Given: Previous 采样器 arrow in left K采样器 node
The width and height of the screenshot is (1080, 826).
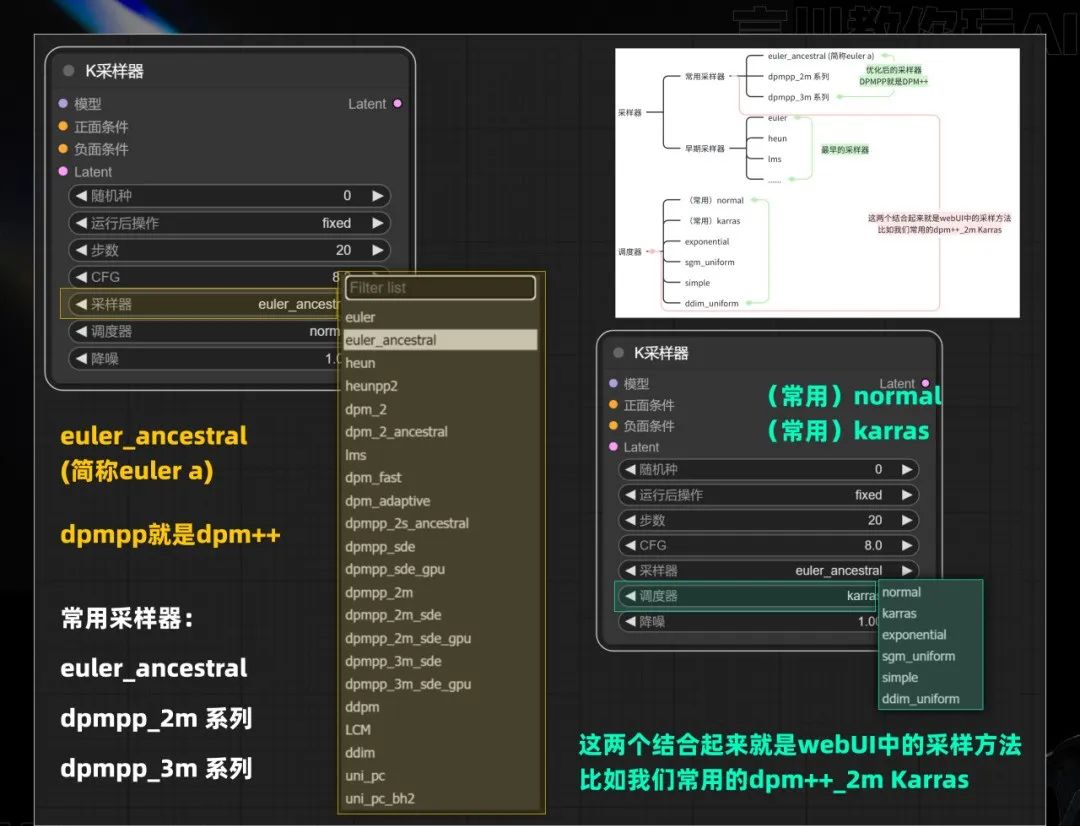Looking at the screenshot, I should 81,304.
